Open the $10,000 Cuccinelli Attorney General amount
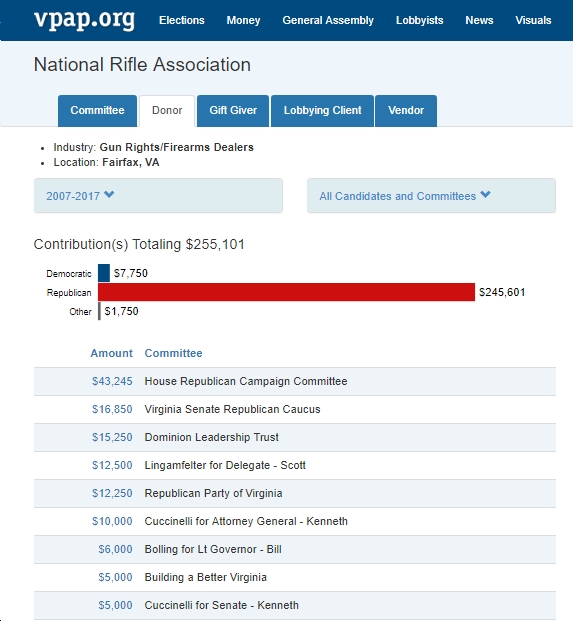This screenshot has width=573, height=621. [112, 521]
